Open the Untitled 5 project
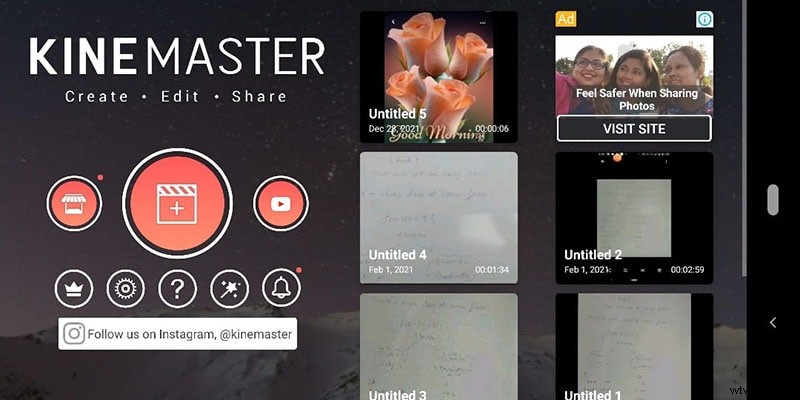Viewport: 800px width, 400px height. tap(439, 77)
